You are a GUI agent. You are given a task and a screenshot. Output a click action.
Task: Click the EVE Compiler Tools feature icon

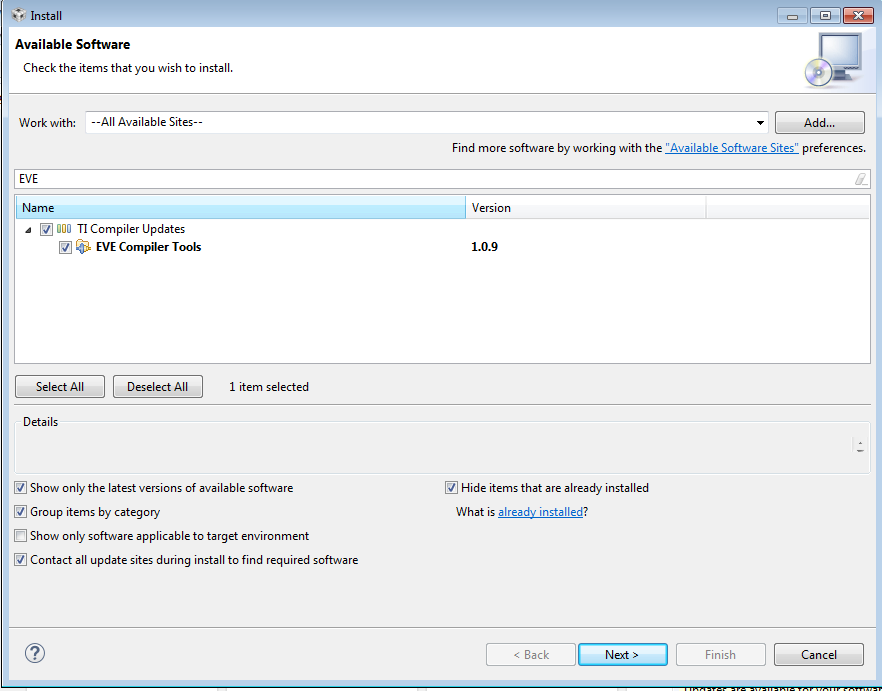click(83, 246)
